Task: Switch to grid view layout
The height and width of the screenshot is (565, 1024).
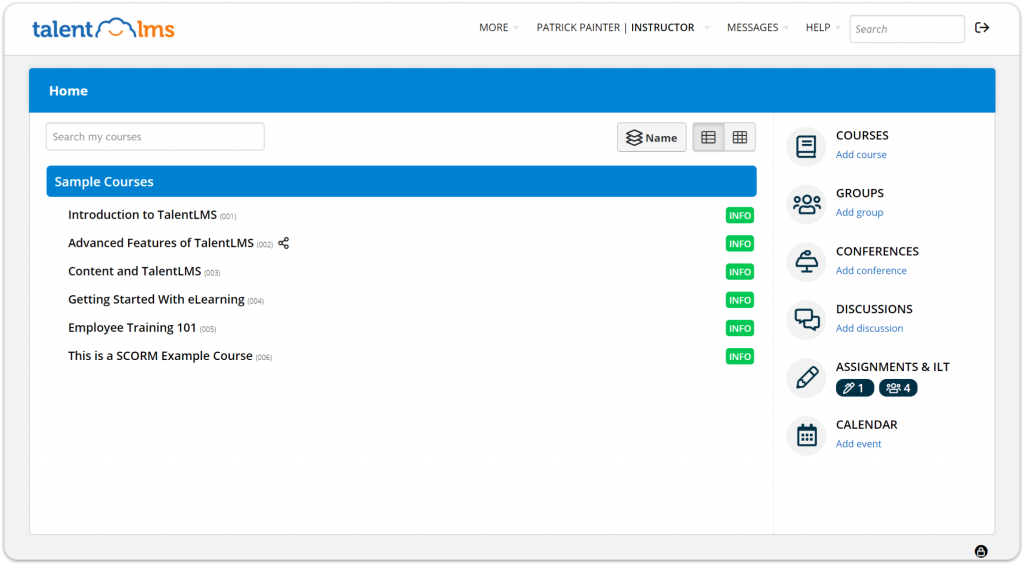Action: [x=740, y=138]
